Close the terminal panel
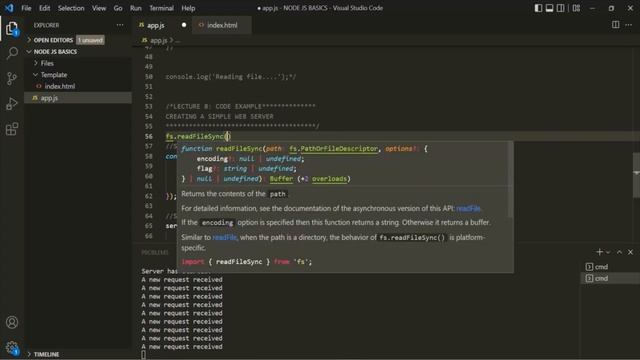The width and height of the screenshot is (640, 360). 630,252
